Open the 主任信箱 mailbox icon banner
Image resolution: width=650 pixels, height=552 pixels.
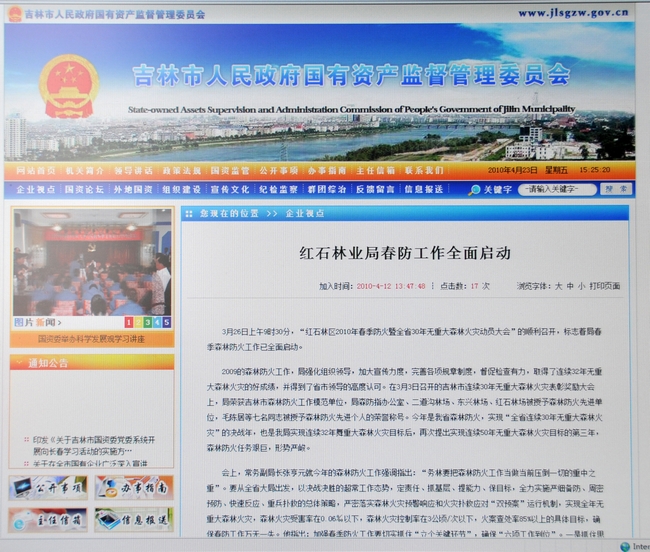click(x=49, y=520)
